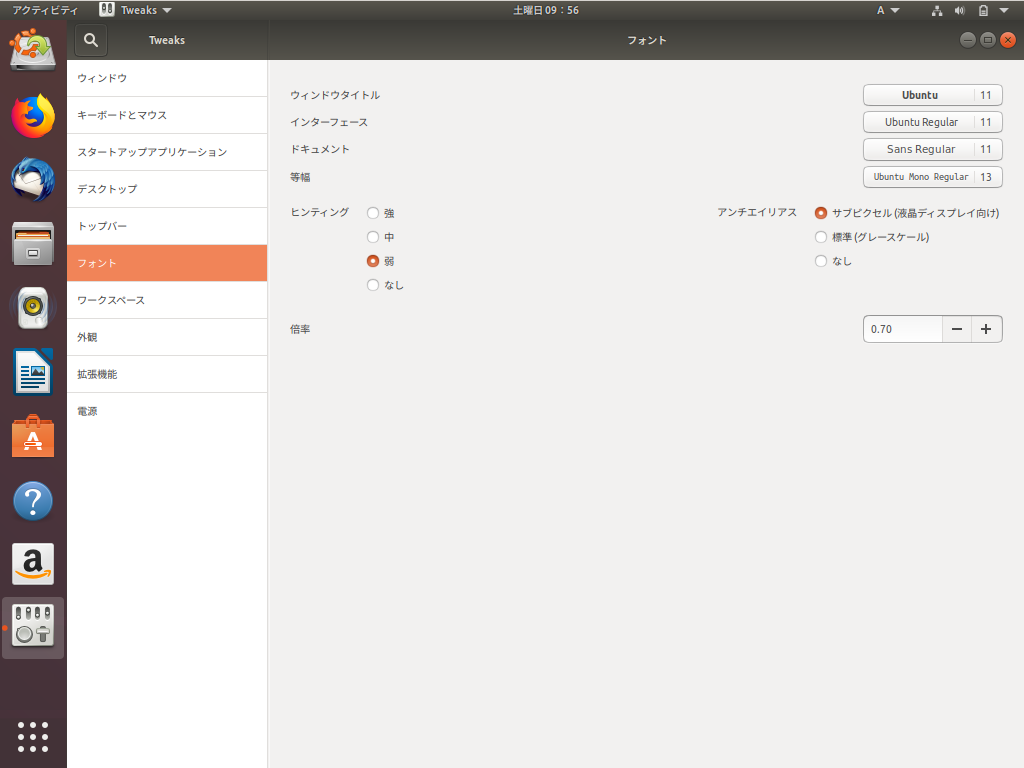Open the system menu arrow

1004,10
